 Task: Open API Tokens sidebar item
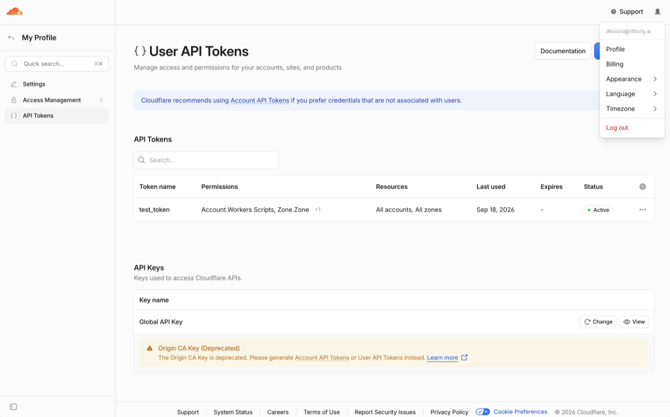tap(57, 116)
